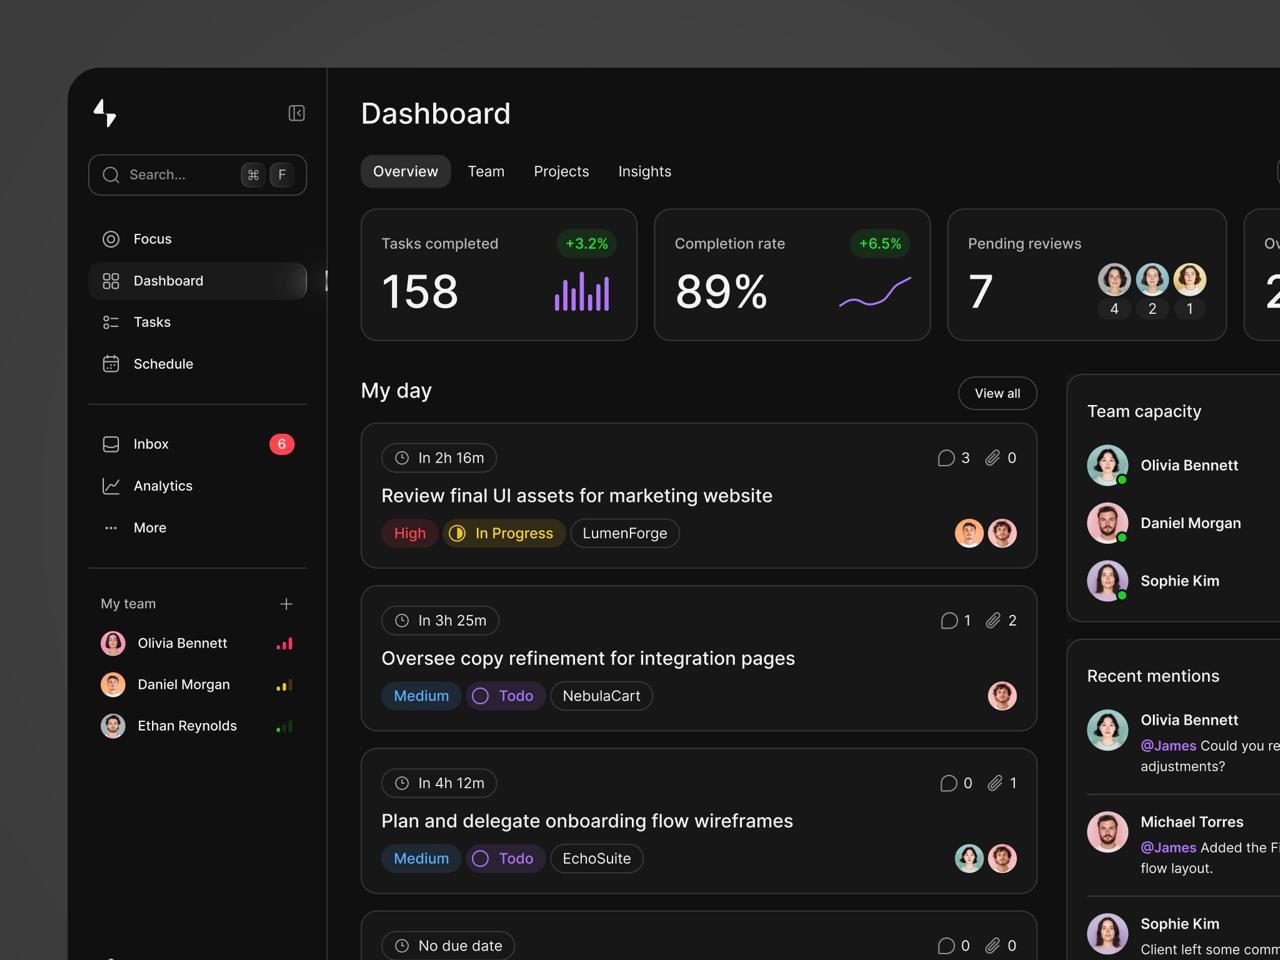The image size is (1280, 960).
Task: Open the Analytics chart icon
Action: tap(111, 486)
